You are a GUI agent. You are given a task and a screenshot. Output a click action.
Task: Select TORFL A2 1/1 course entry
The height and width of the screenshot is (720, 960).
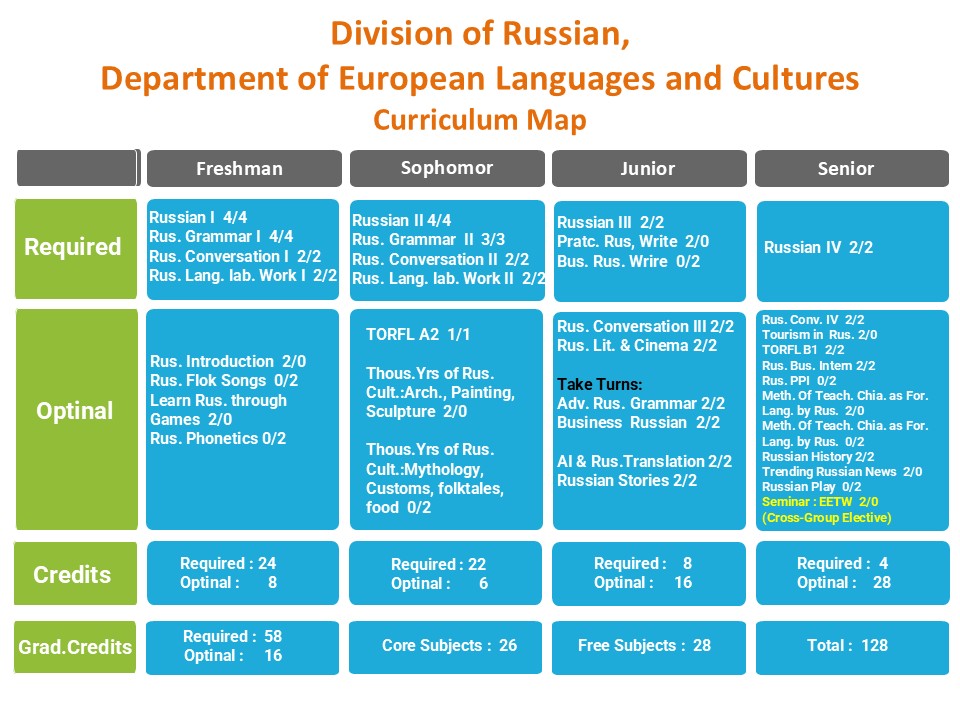416,335
